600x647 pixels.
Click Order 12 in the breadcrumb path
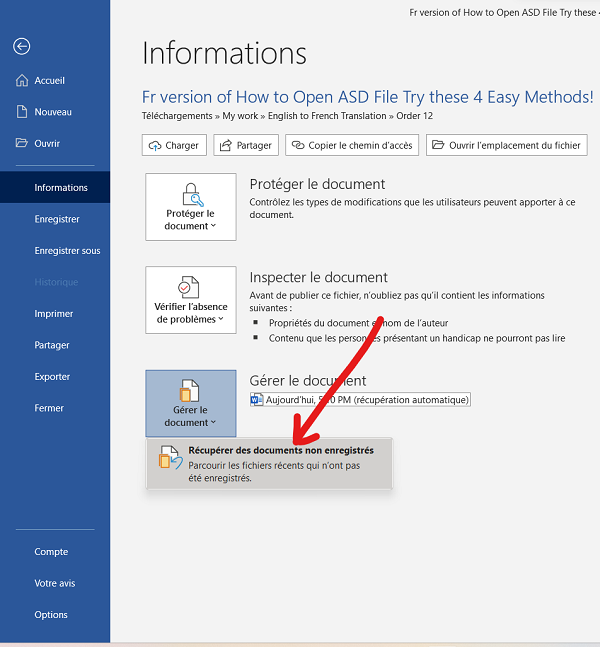pos(414,116)
